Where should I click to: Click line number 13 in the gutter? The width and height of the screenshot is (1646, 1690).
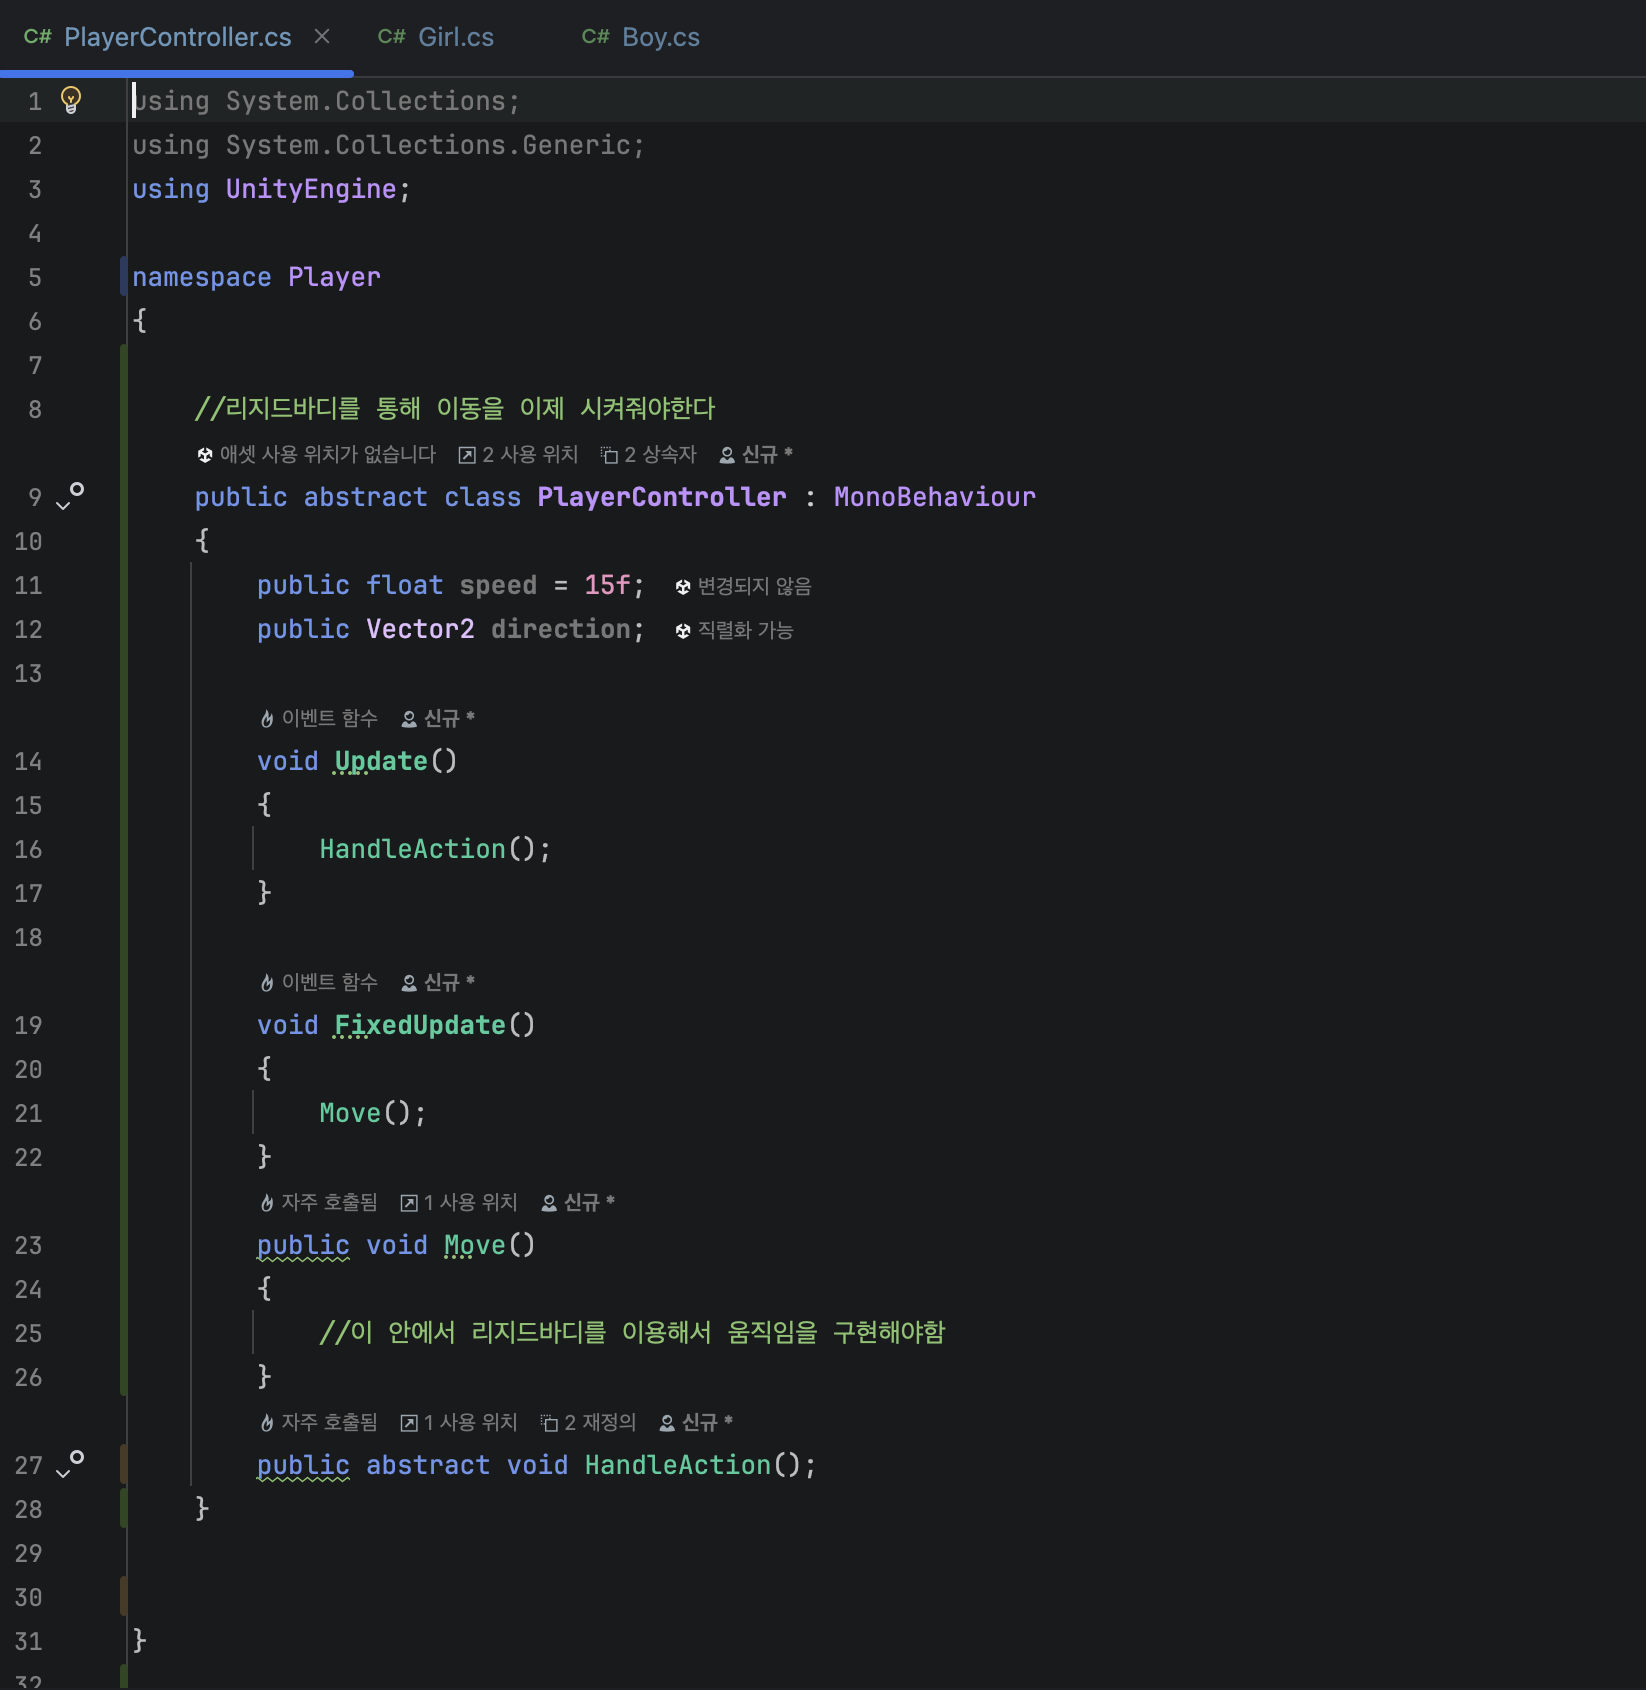click(28, 673)
